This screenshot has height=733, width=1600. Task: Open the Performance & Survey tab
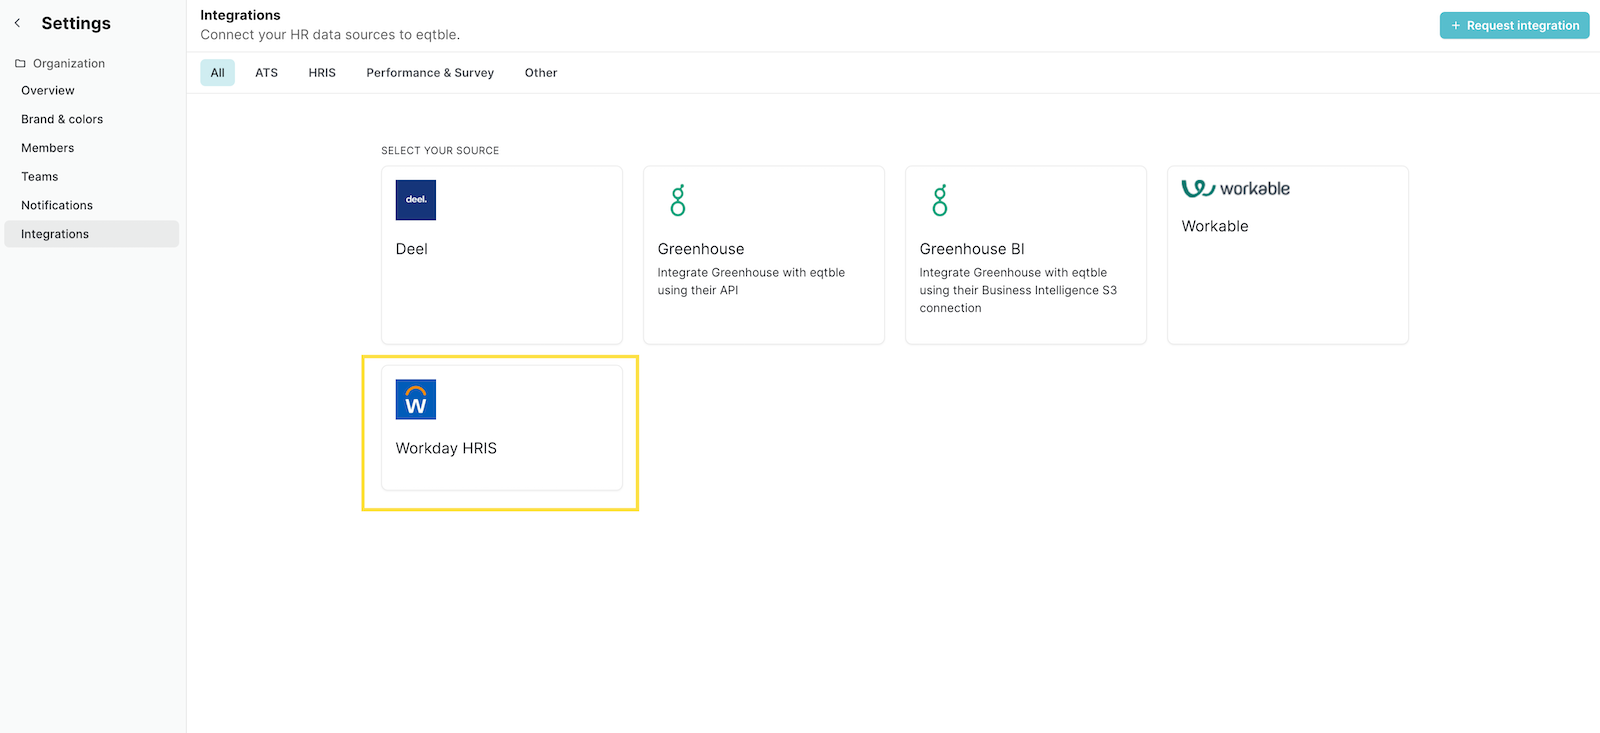click(430, 72)
